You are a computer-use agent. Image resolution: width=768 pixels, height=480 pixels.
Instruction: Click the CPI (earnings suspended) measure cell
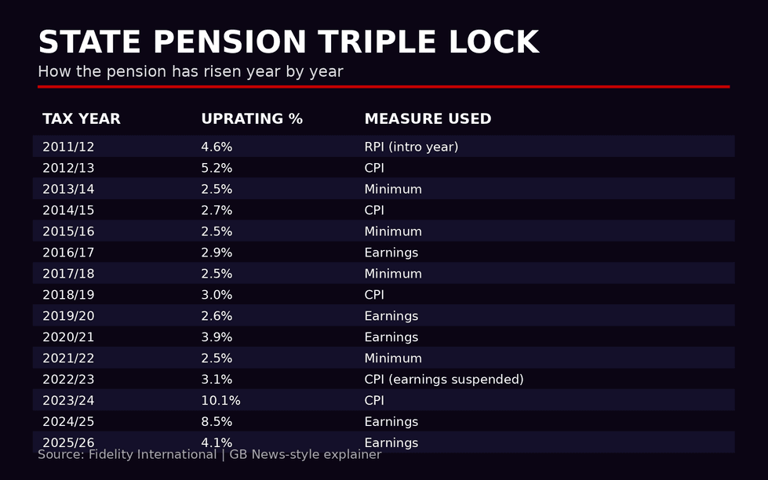click(x=443, y=380)
